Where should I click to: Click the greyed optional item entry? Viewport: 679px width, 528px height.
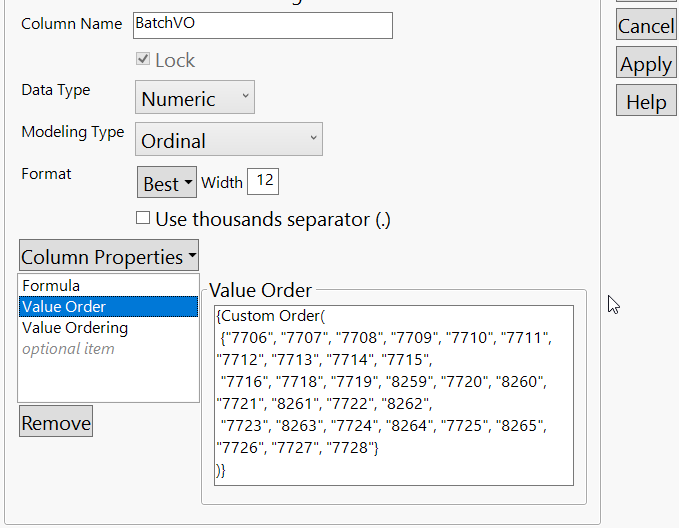point(68,349)
